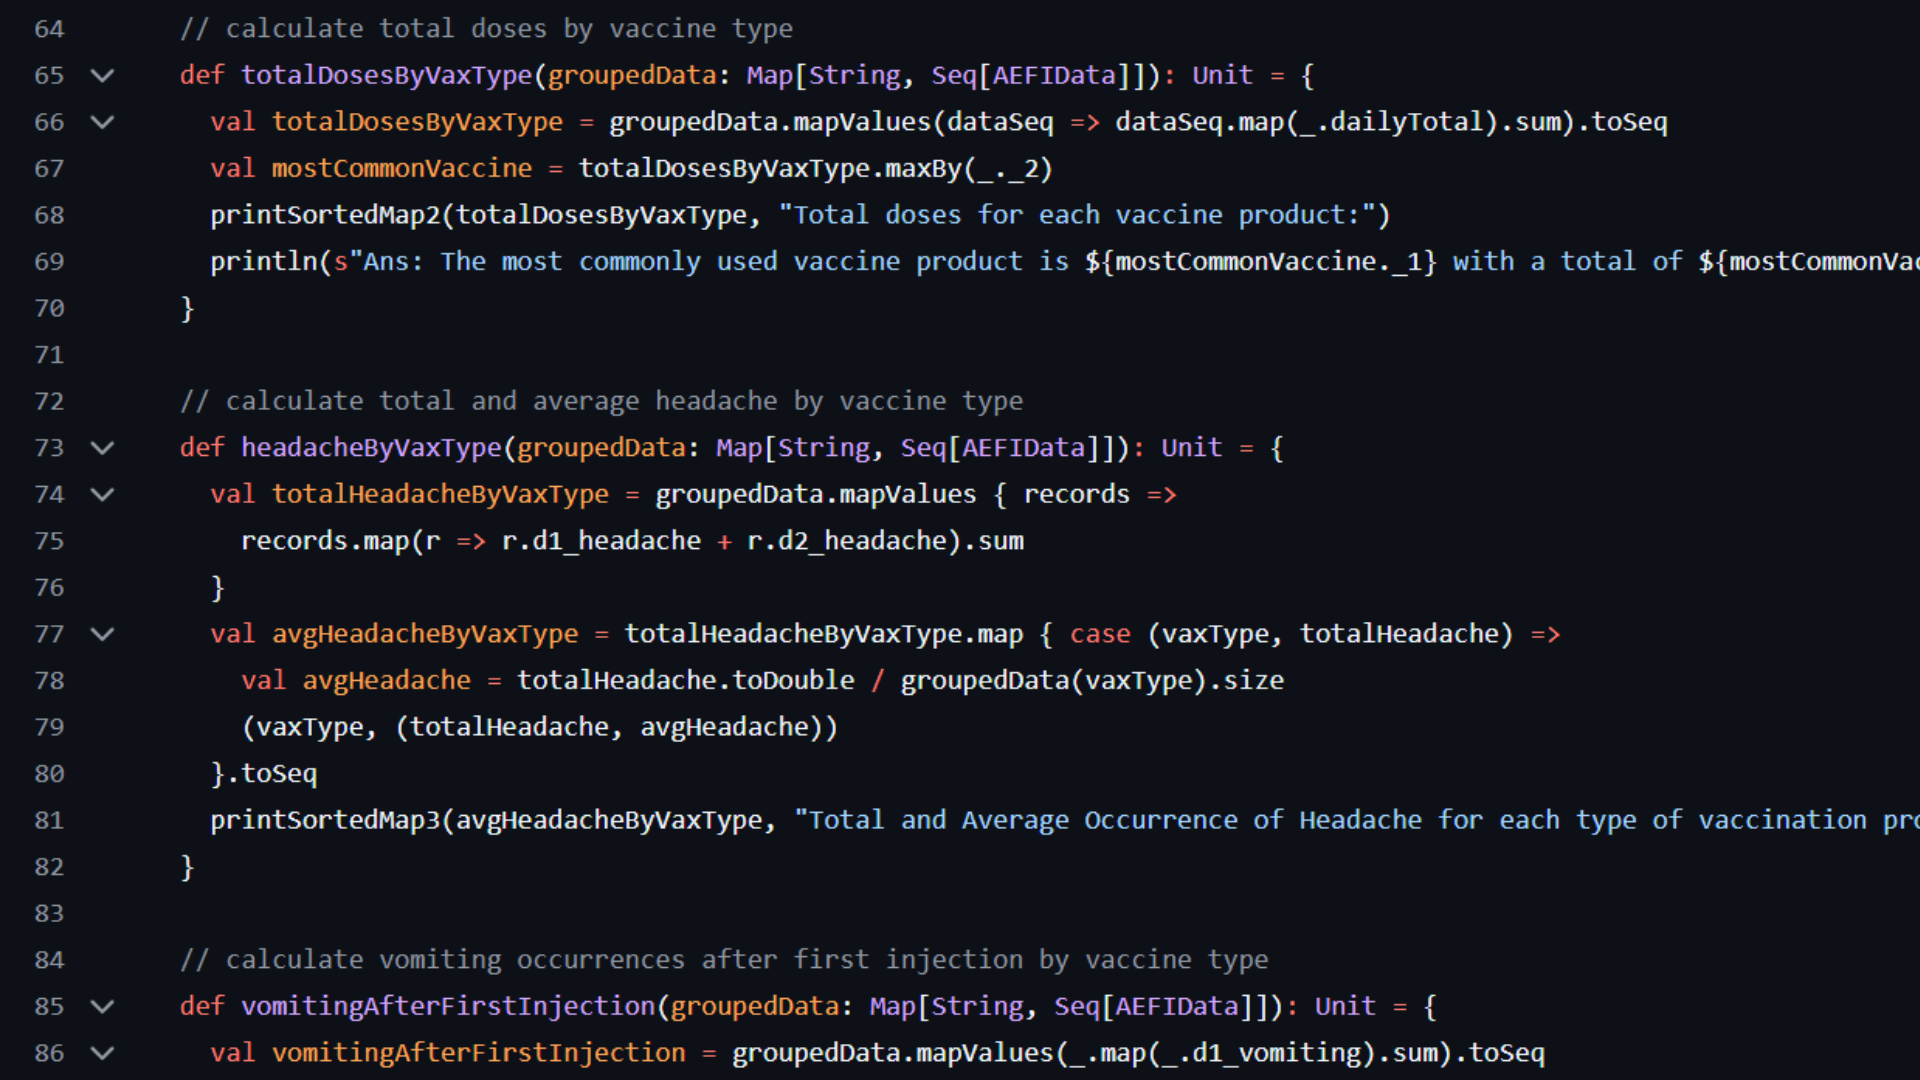Click the printSortedMap2 call on line 68
The height and width of the screenshot is (1080, 1920).
(x=325, y=215)
